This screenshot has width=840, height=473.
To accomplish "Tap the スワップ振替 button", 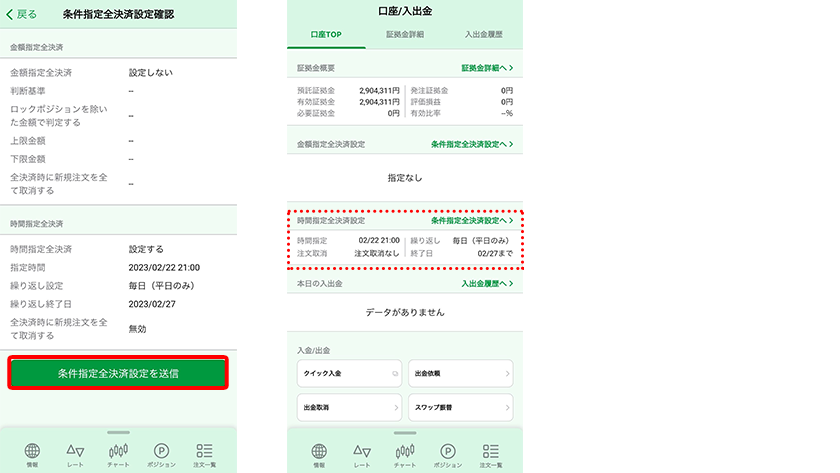I will click(x=461, y=408).
